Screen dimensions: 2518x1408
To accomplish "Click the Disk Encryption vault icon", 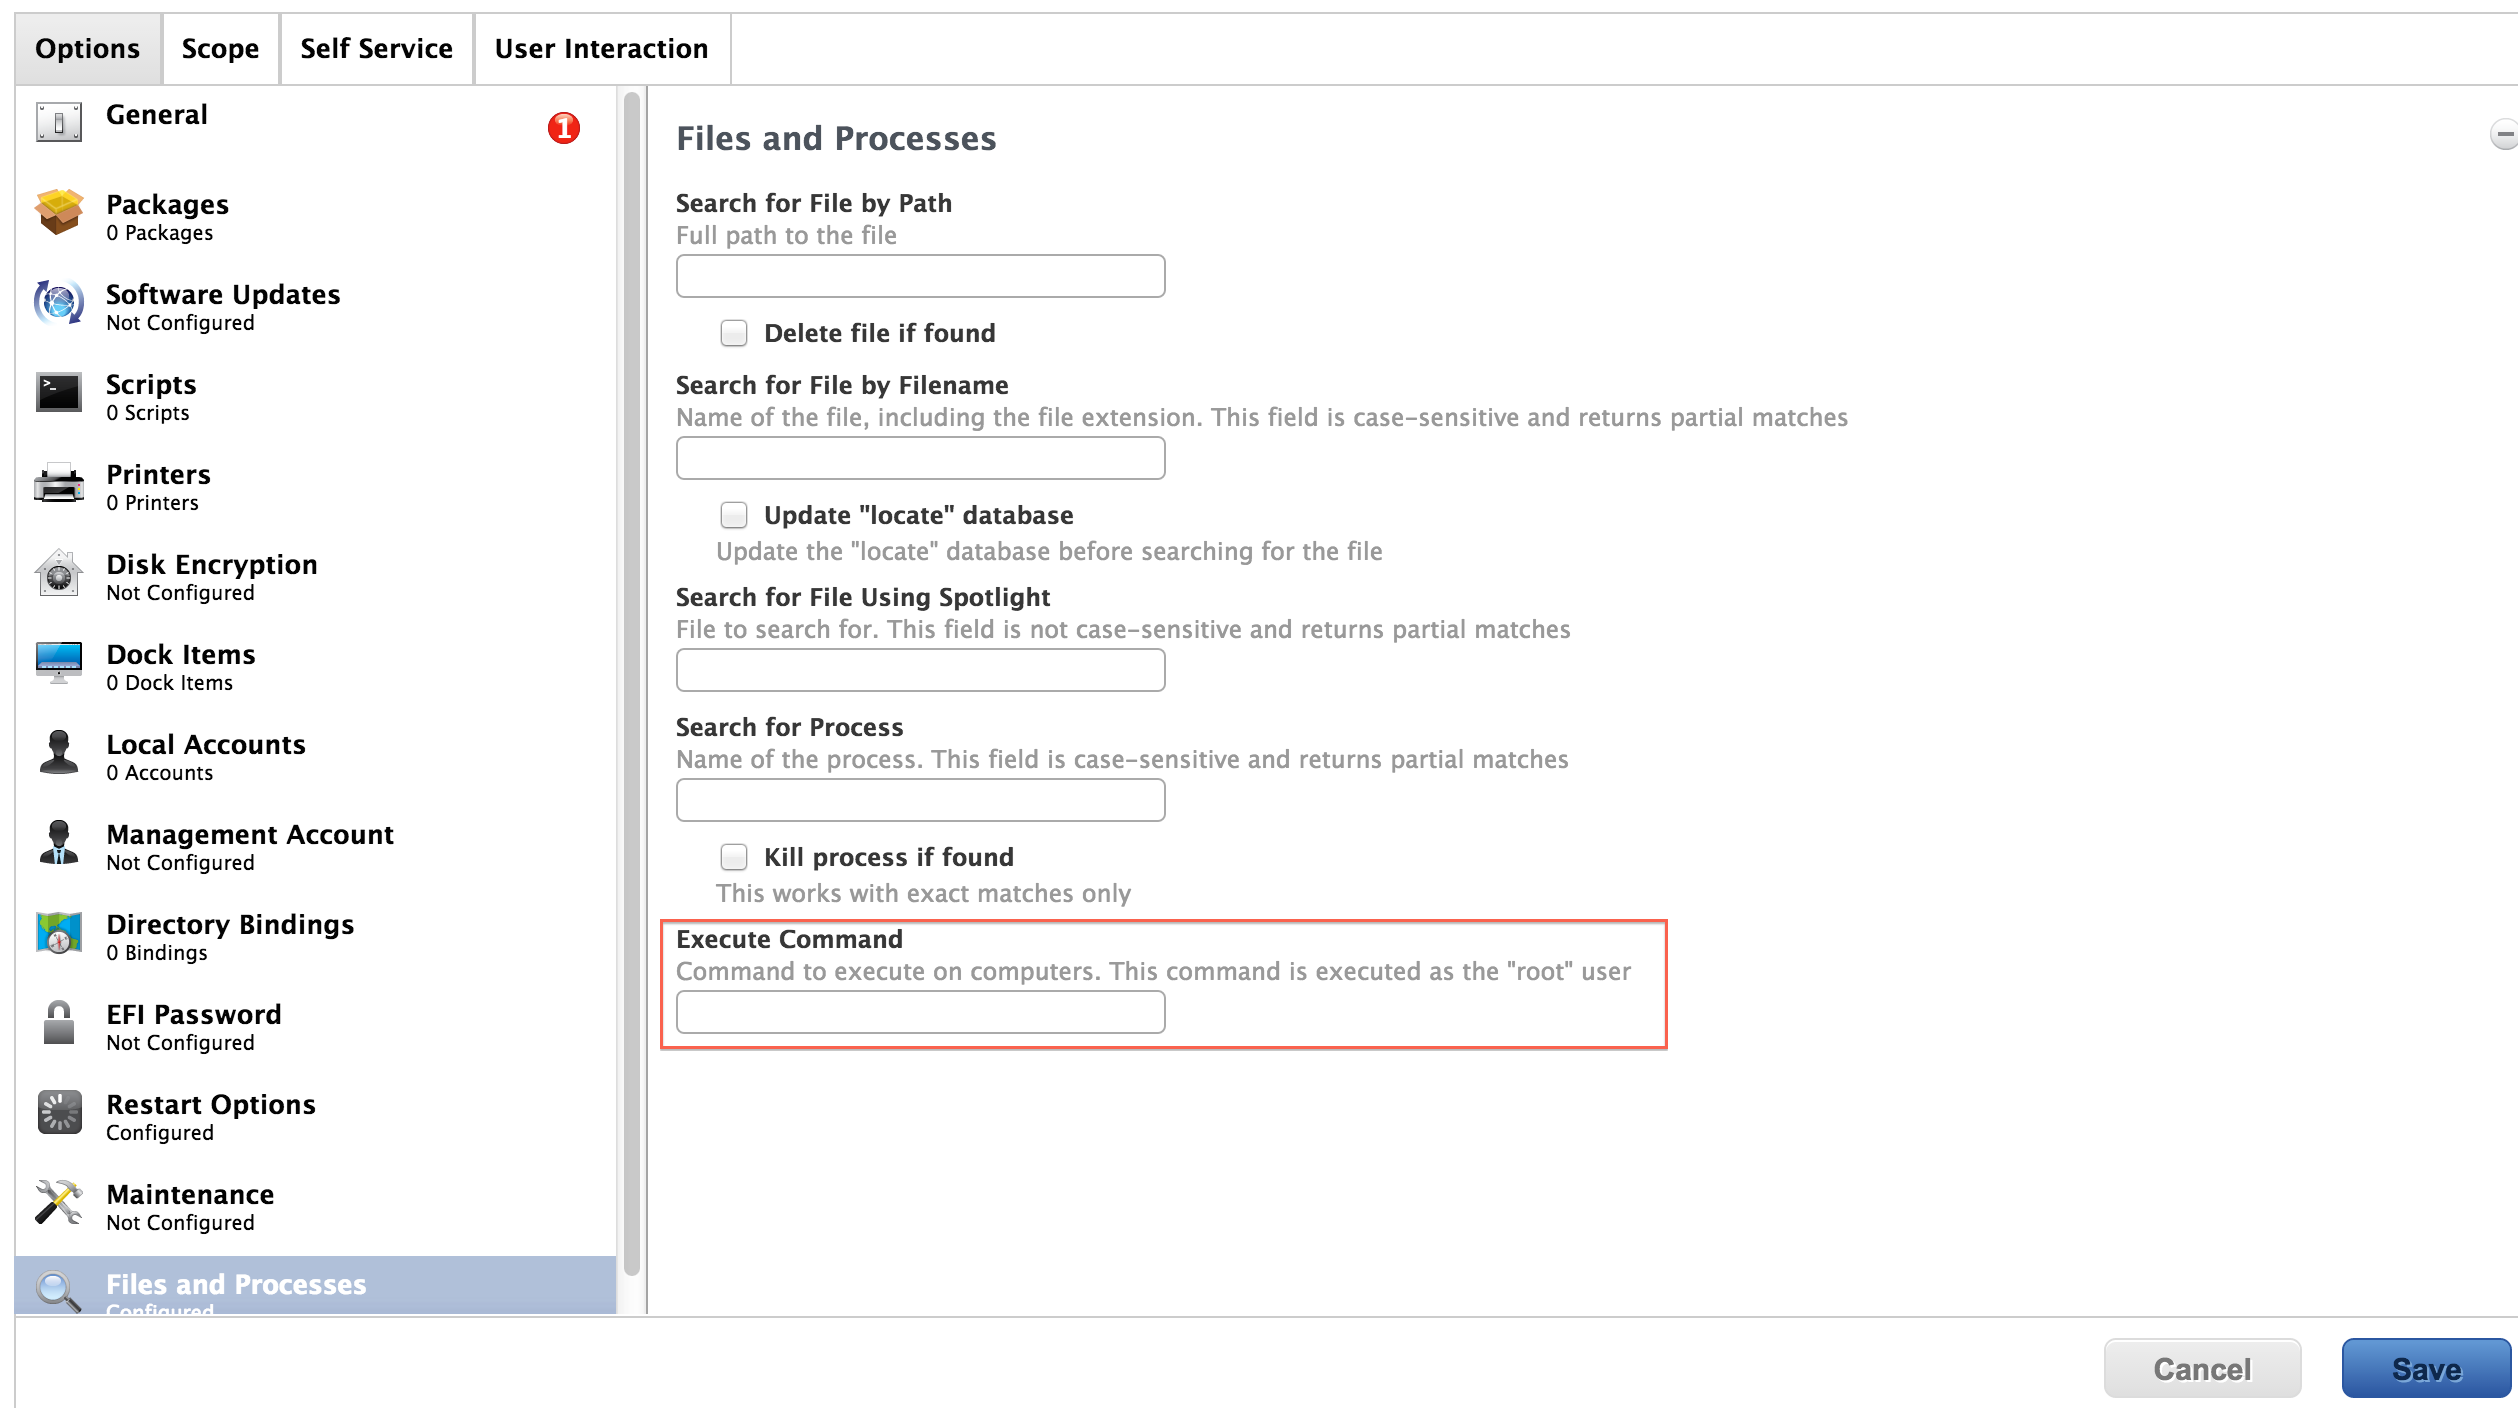I will 59,573.
